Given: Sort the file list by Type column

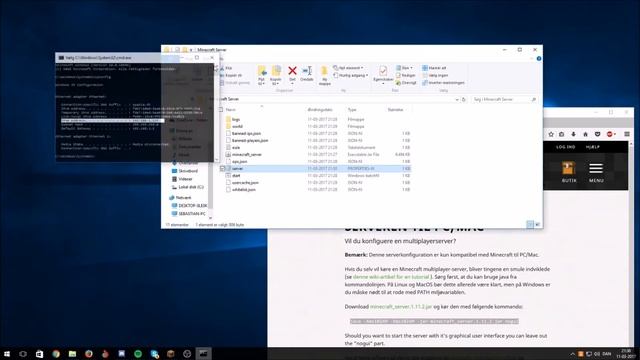Looking at the screenshot, I should (x=352, y=109).
